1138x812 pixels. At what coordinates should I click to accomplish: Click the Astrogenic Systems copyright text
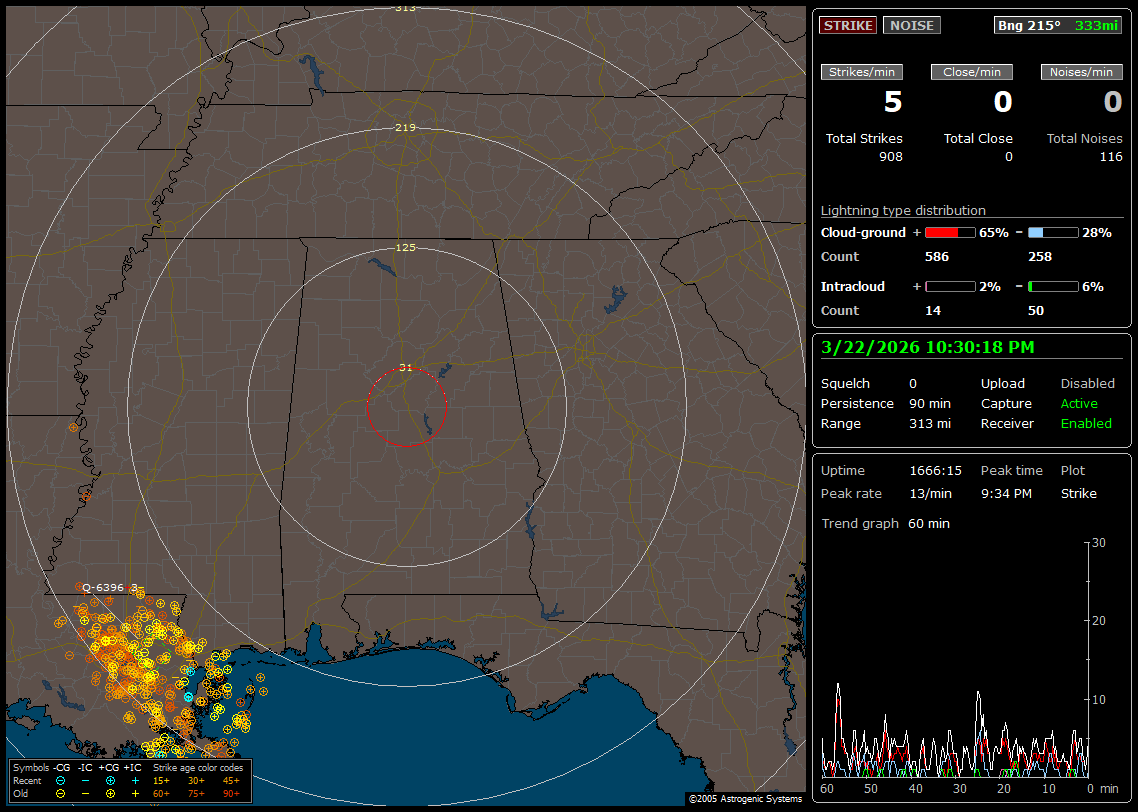[x=745, y=799]
